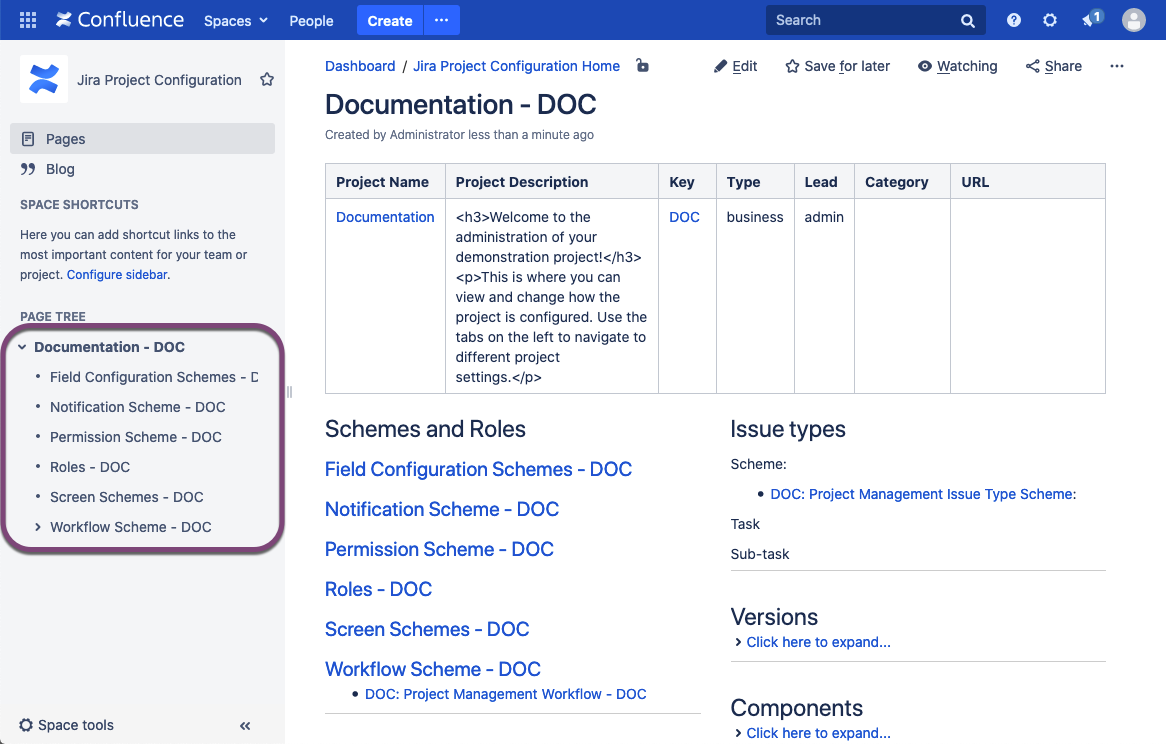This screenshot has width=1166, height=744.
Task: Expand the Components section
Action: [x=812, y=733]
